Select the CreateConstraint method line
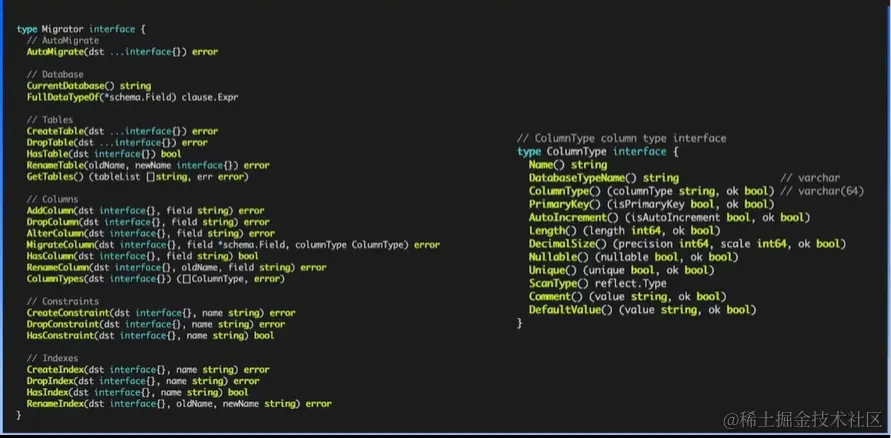This screenshot has width=891, height=438. [x=161, y=313]
